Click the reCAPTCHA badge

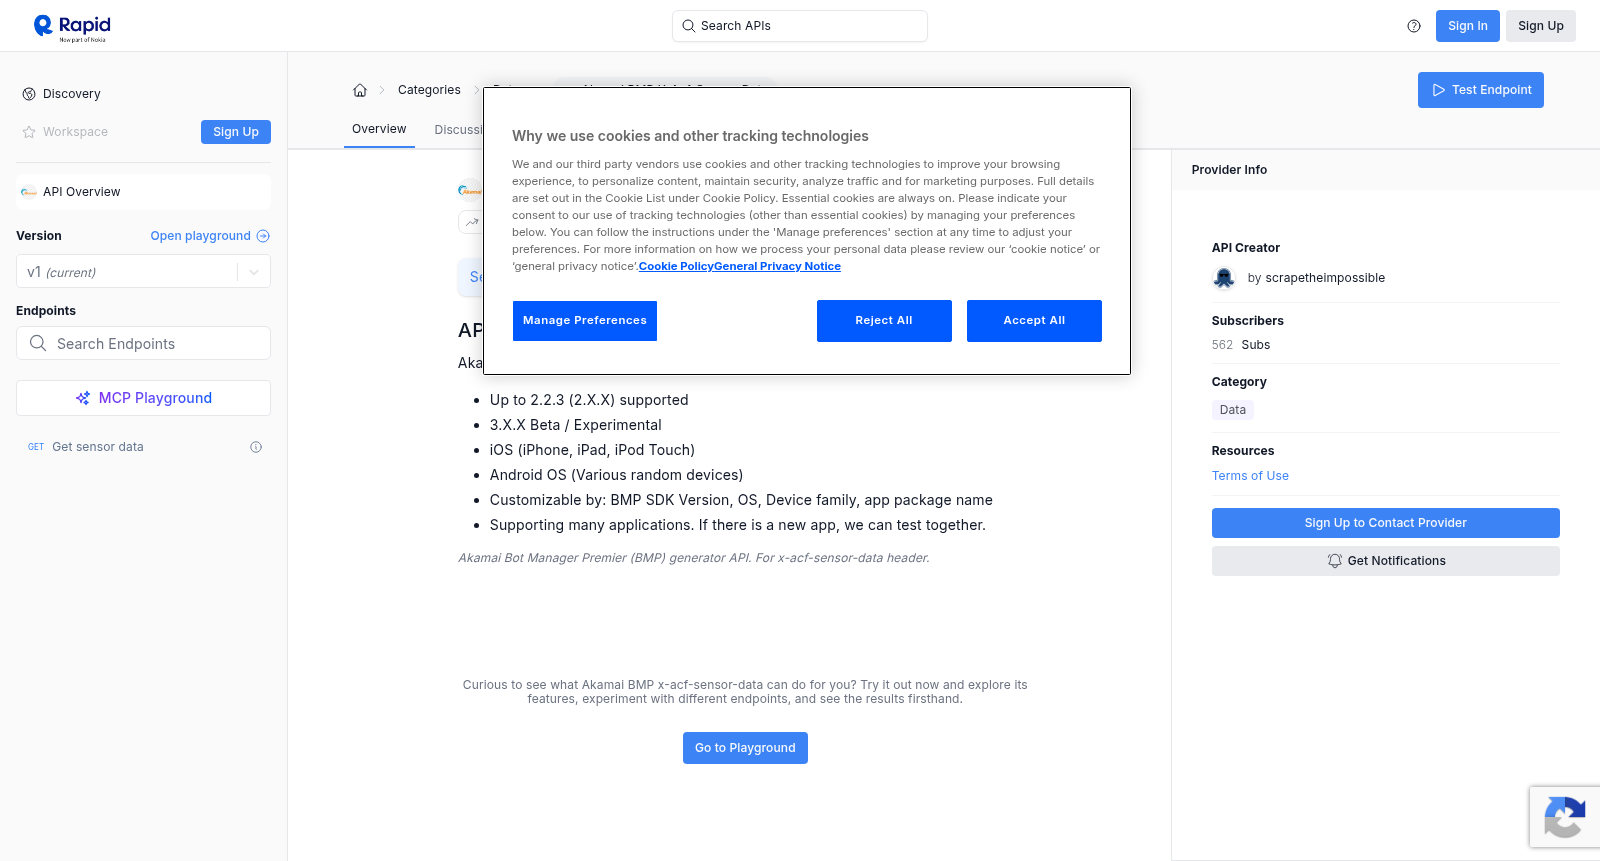pyautogui.click(x=1565, y=817)
